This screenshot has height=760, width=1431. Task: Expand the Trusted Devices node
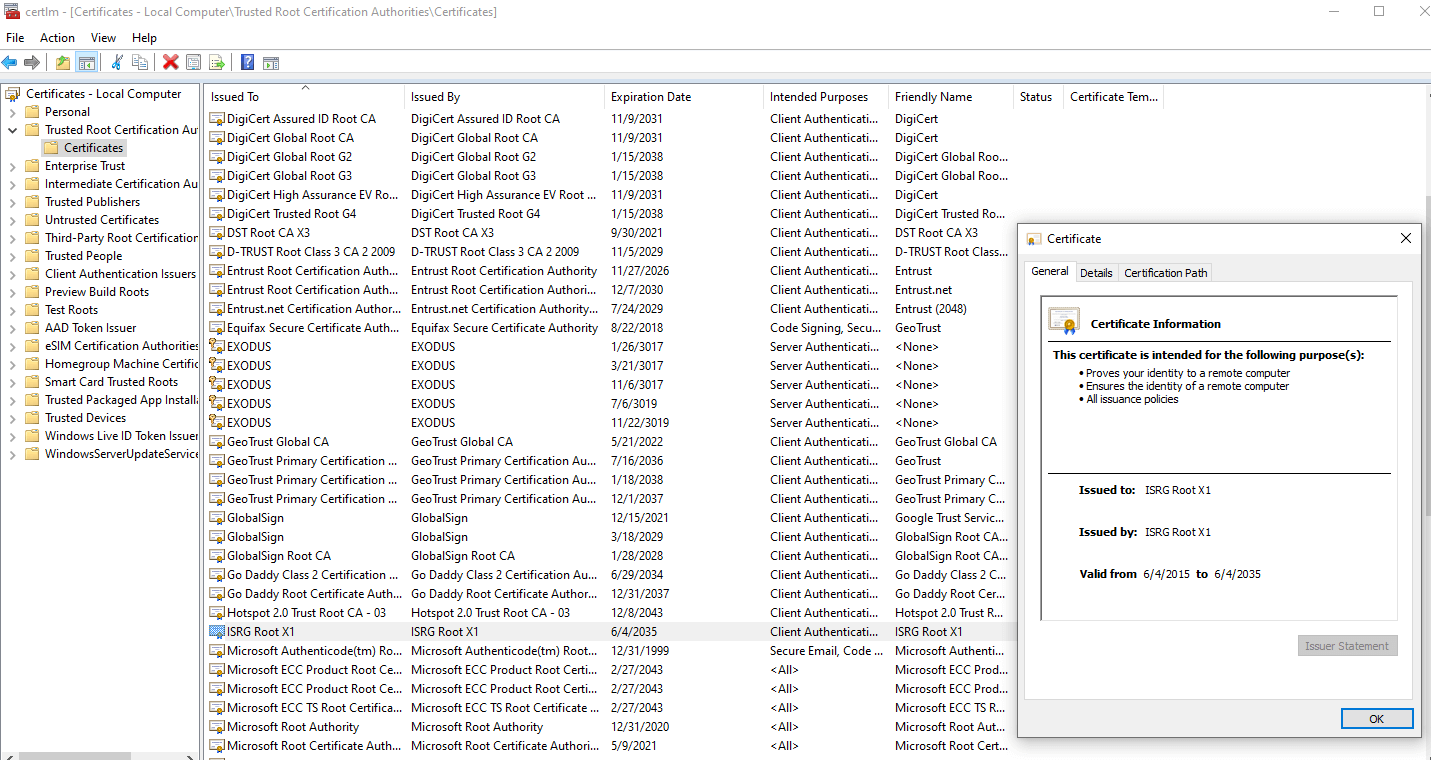(x=12, y=418)
